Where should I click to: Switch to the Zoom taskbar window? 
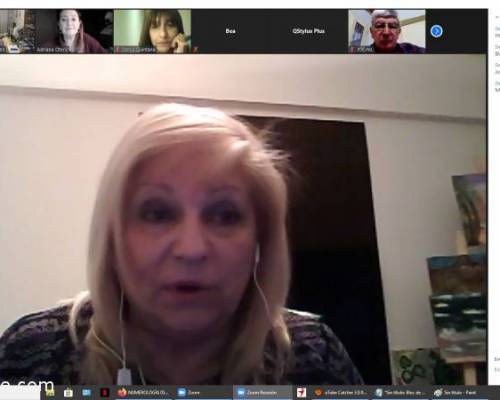tap(203, 393)
